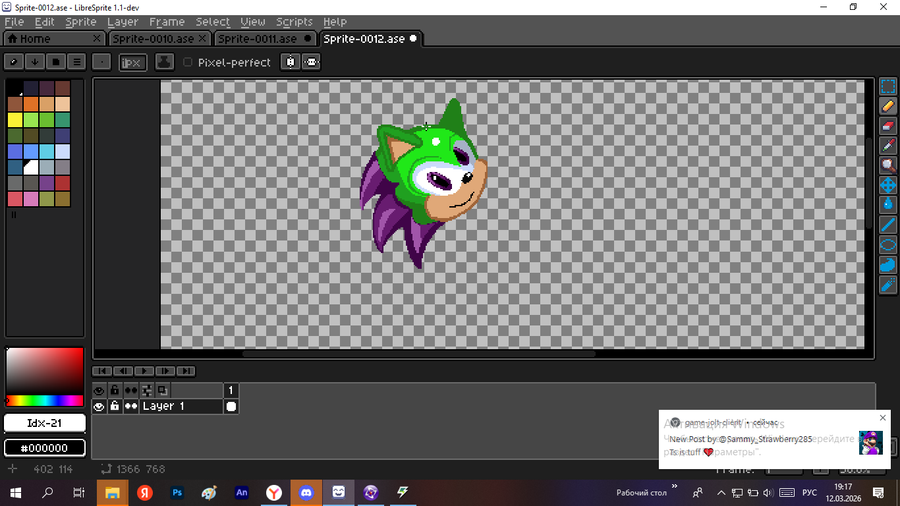Viewport: 900px width, 506px height.
Task: Click the #000000 background color button
Action: click(45, 447)
